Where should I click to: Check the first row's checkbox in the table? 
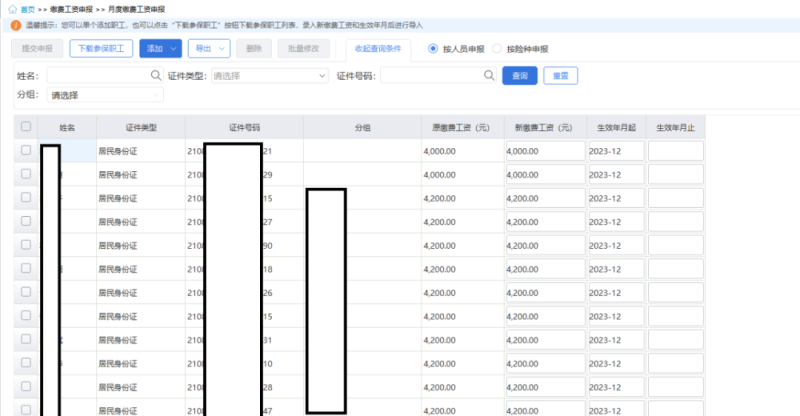point(26,150)
